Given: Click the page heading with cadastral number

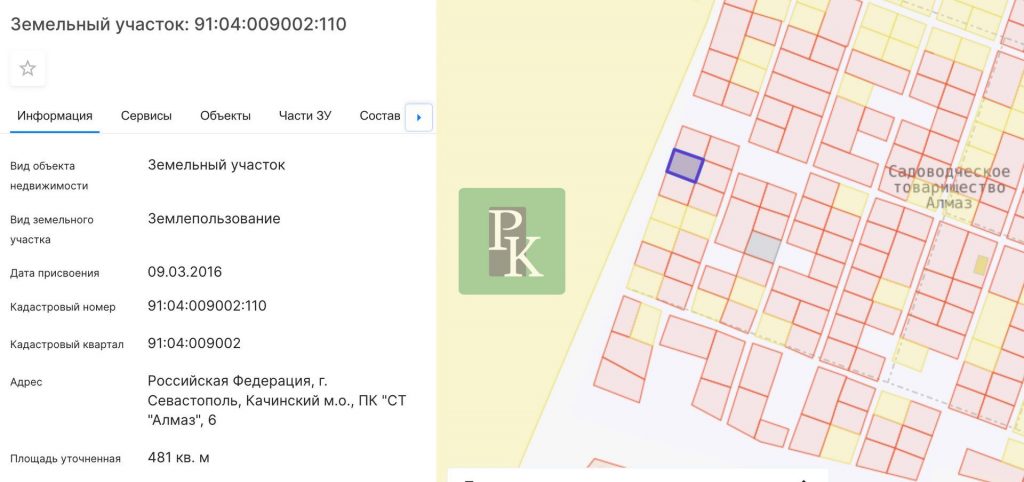Looking at the screenshot, I should (x=178, y=24).
